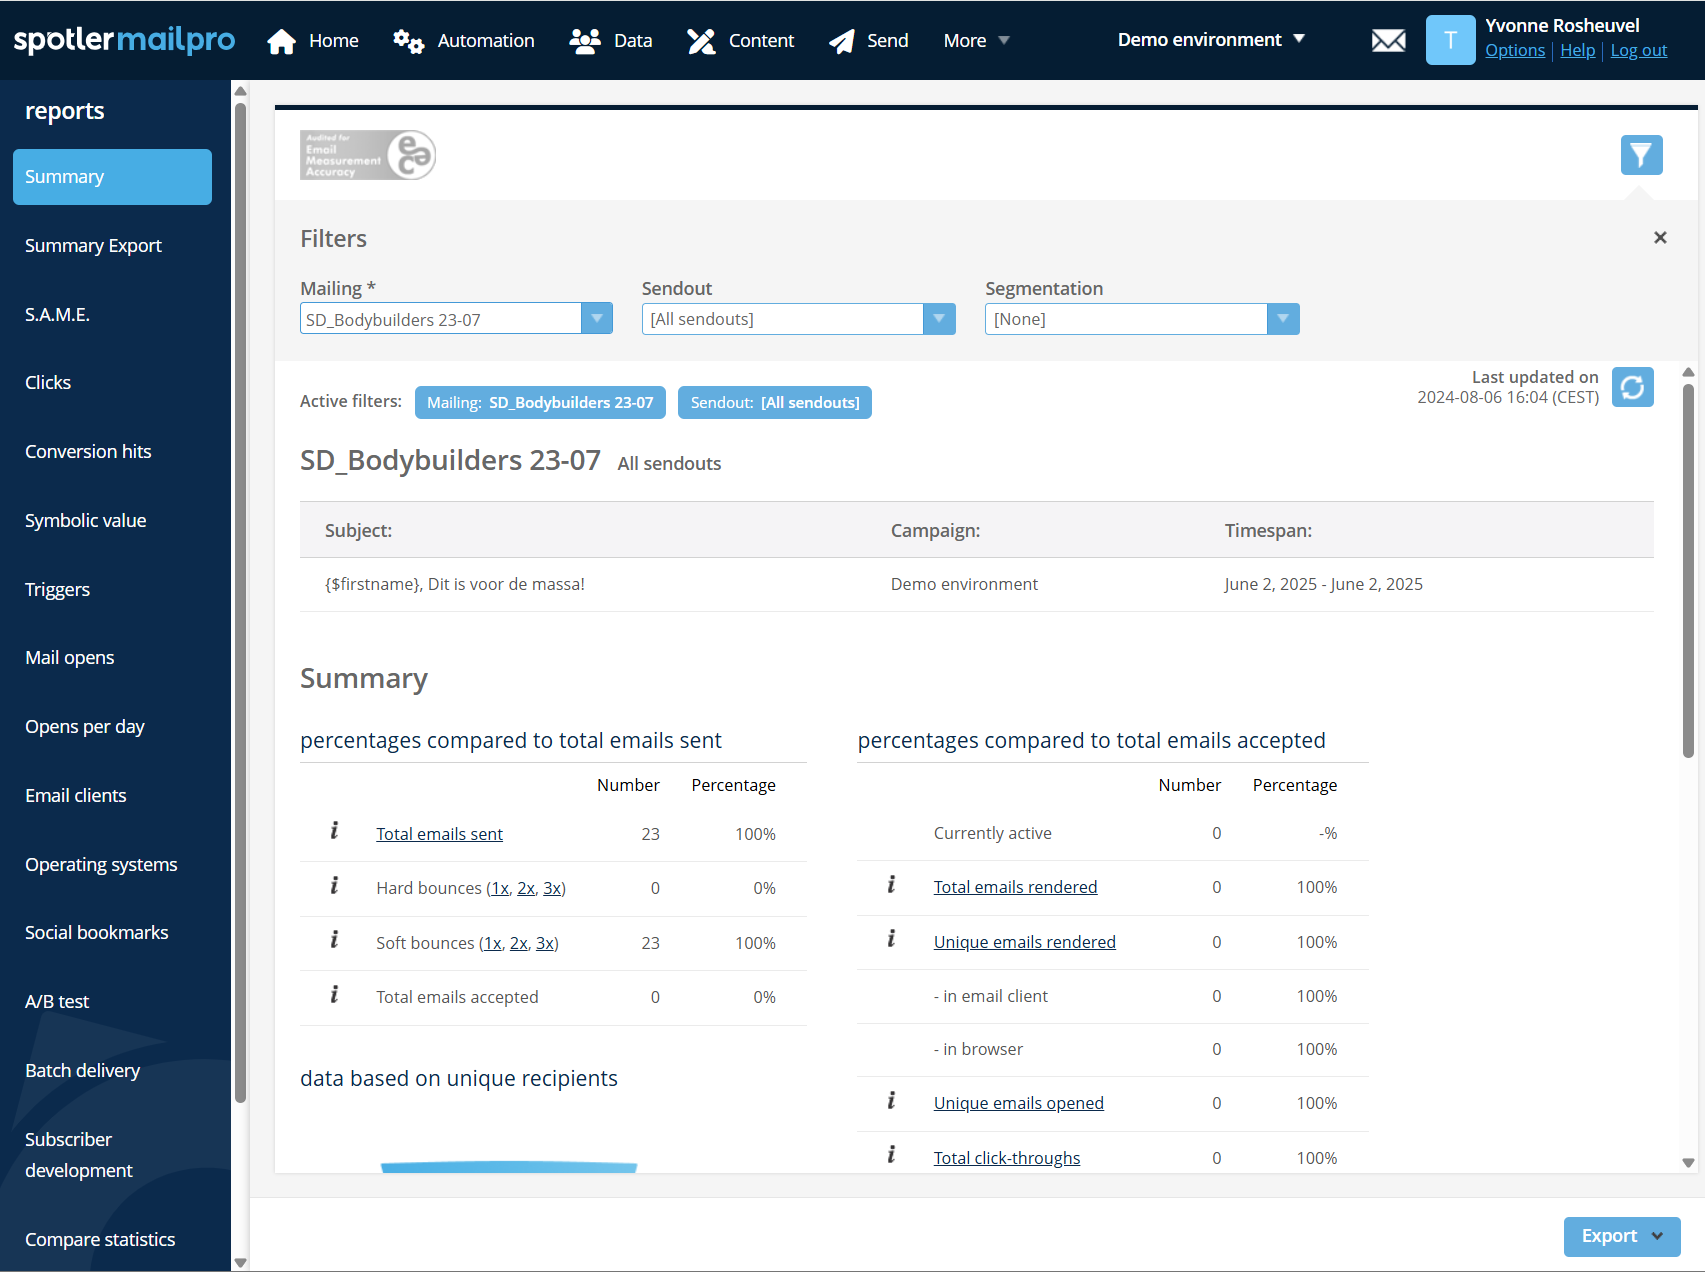Click the Log out link
The height and width of the screenshot is (1272, 1705).
click(x=1639, y=50)
